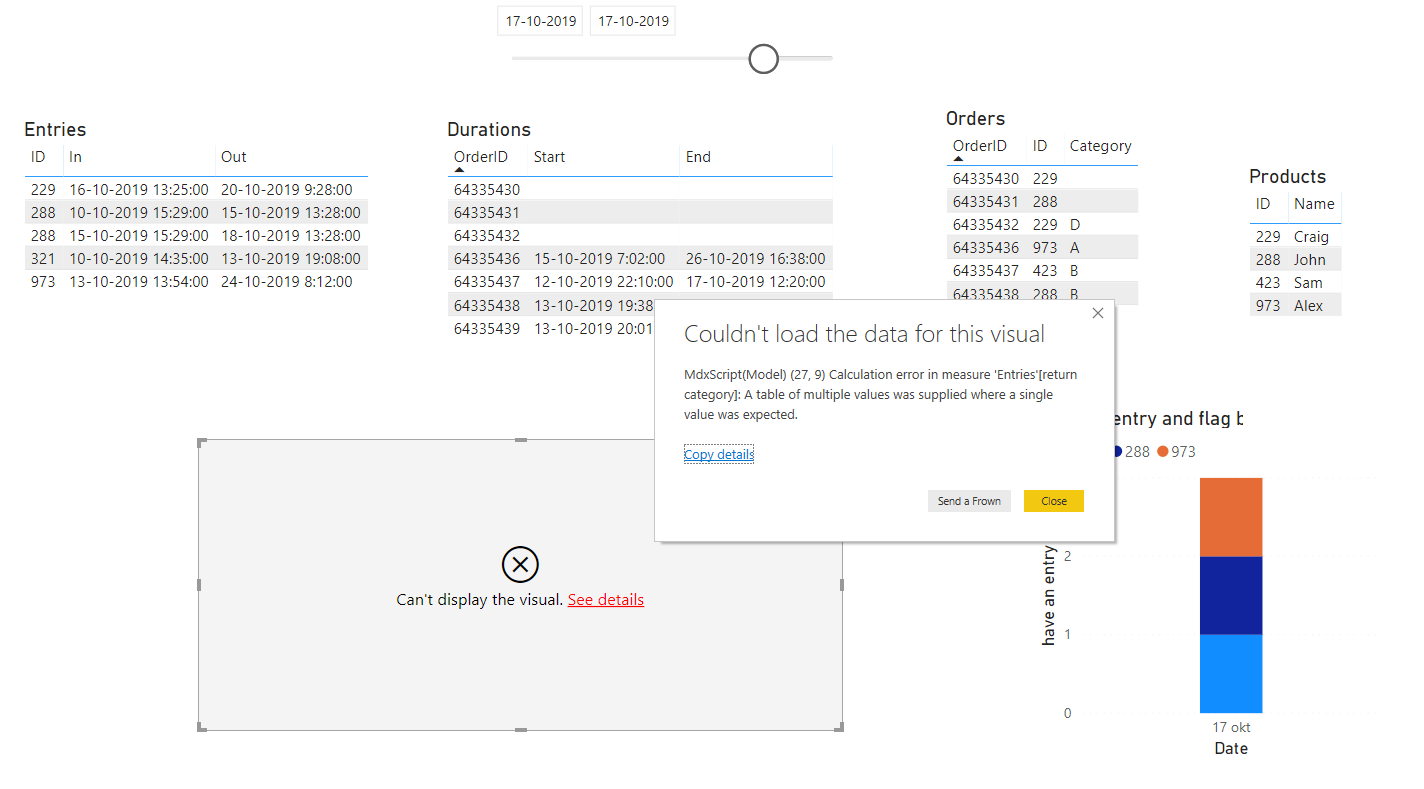Edit the end date input field
Viewport: 1424px width, 789px height.
click(x=633, y=21)
